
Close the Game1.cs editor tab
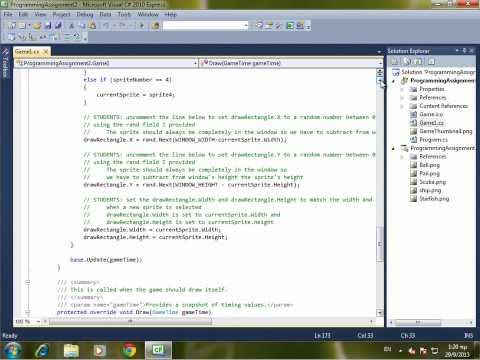point(45,51)
